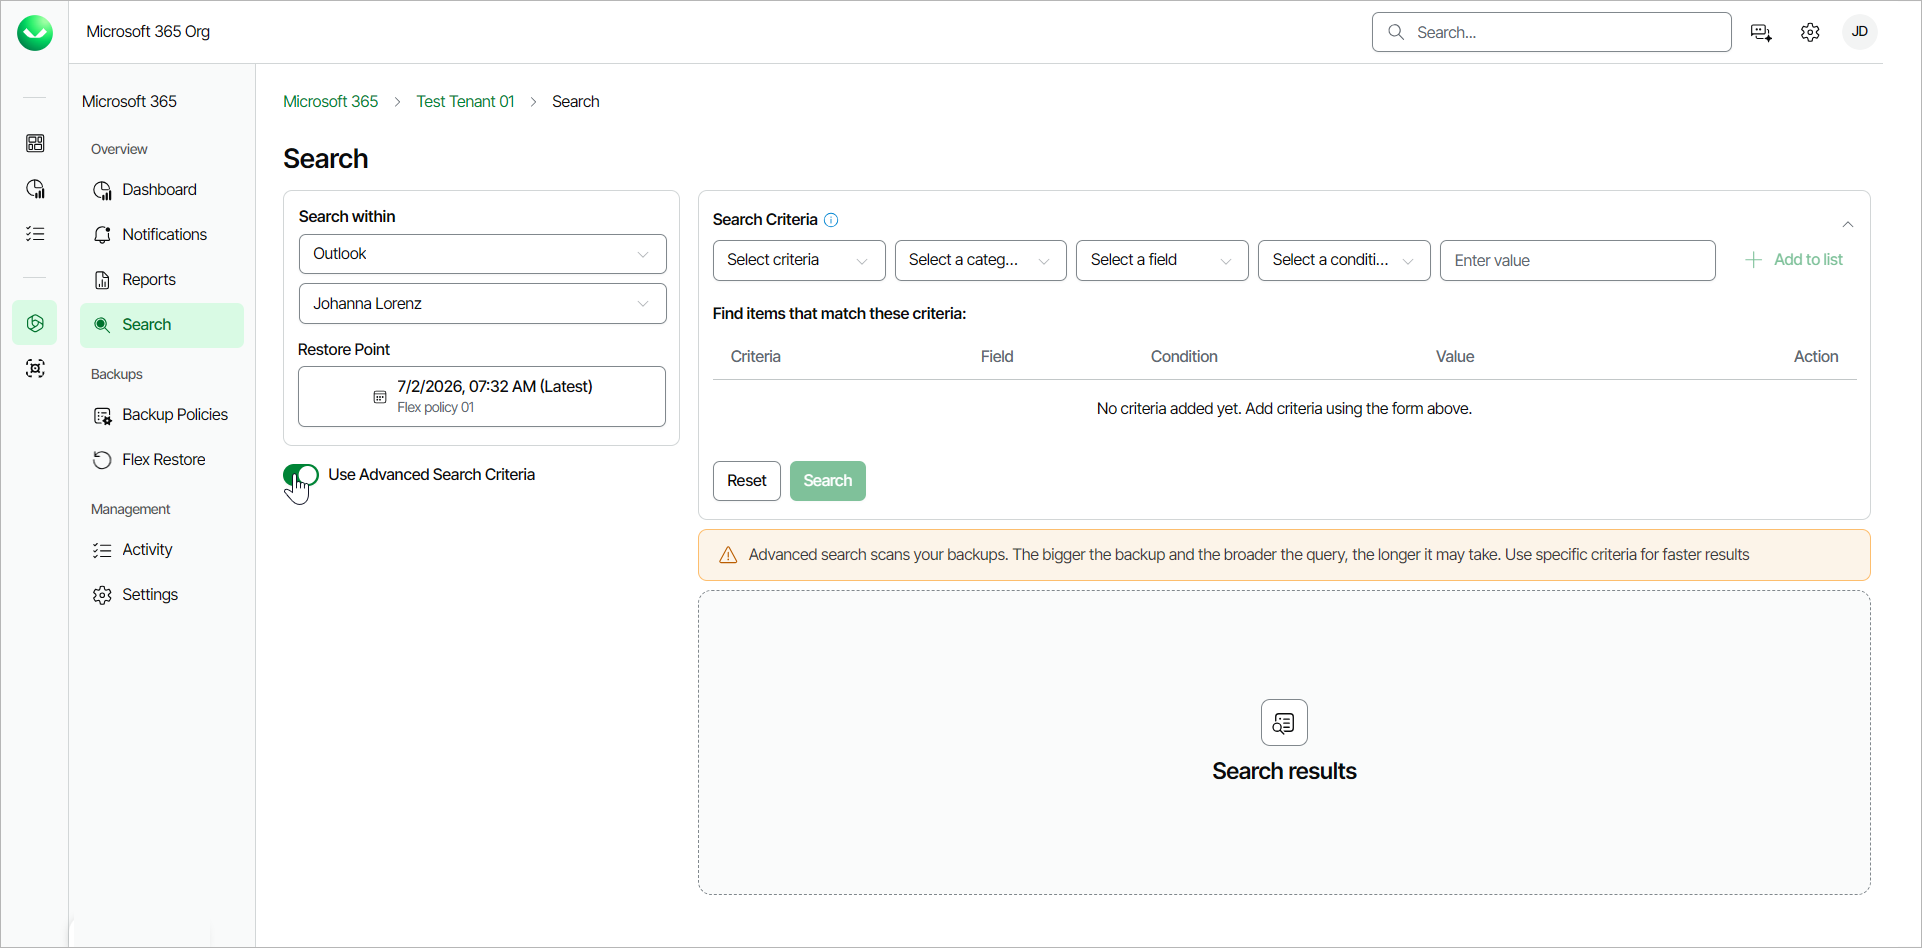The height and width of the screenshot is (948, 1922).
Task: Open the Outlook search-within dropdown
Action: pyautogui.click(x=482, y=254)
